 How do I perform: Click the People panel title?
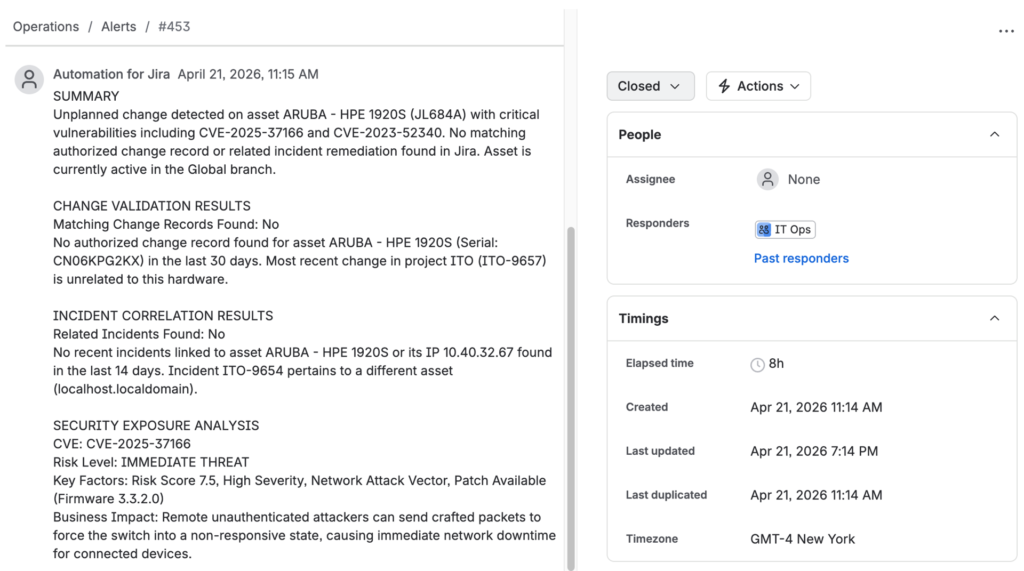point(640,135)
